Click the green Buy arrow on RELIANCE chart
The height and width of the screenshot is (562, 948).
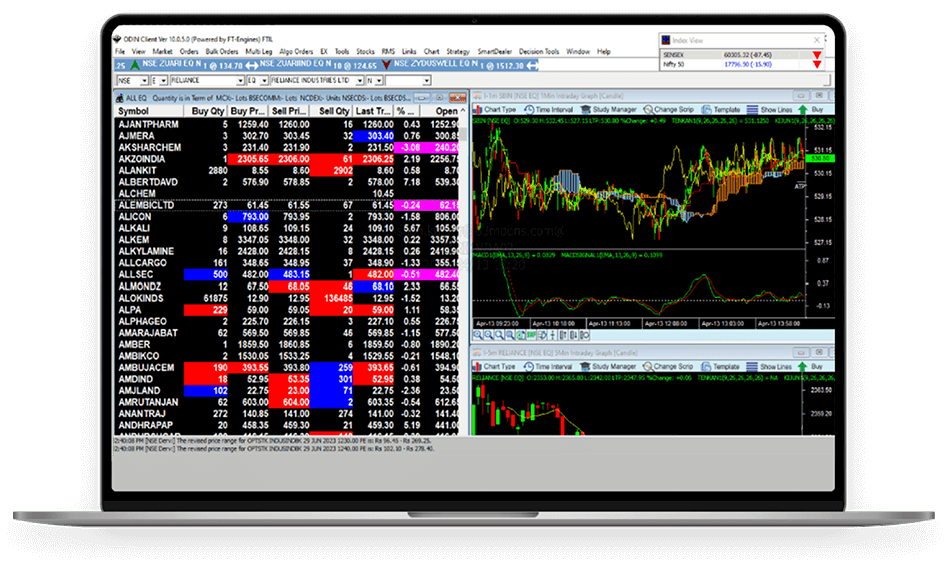(x=802, y=367)
